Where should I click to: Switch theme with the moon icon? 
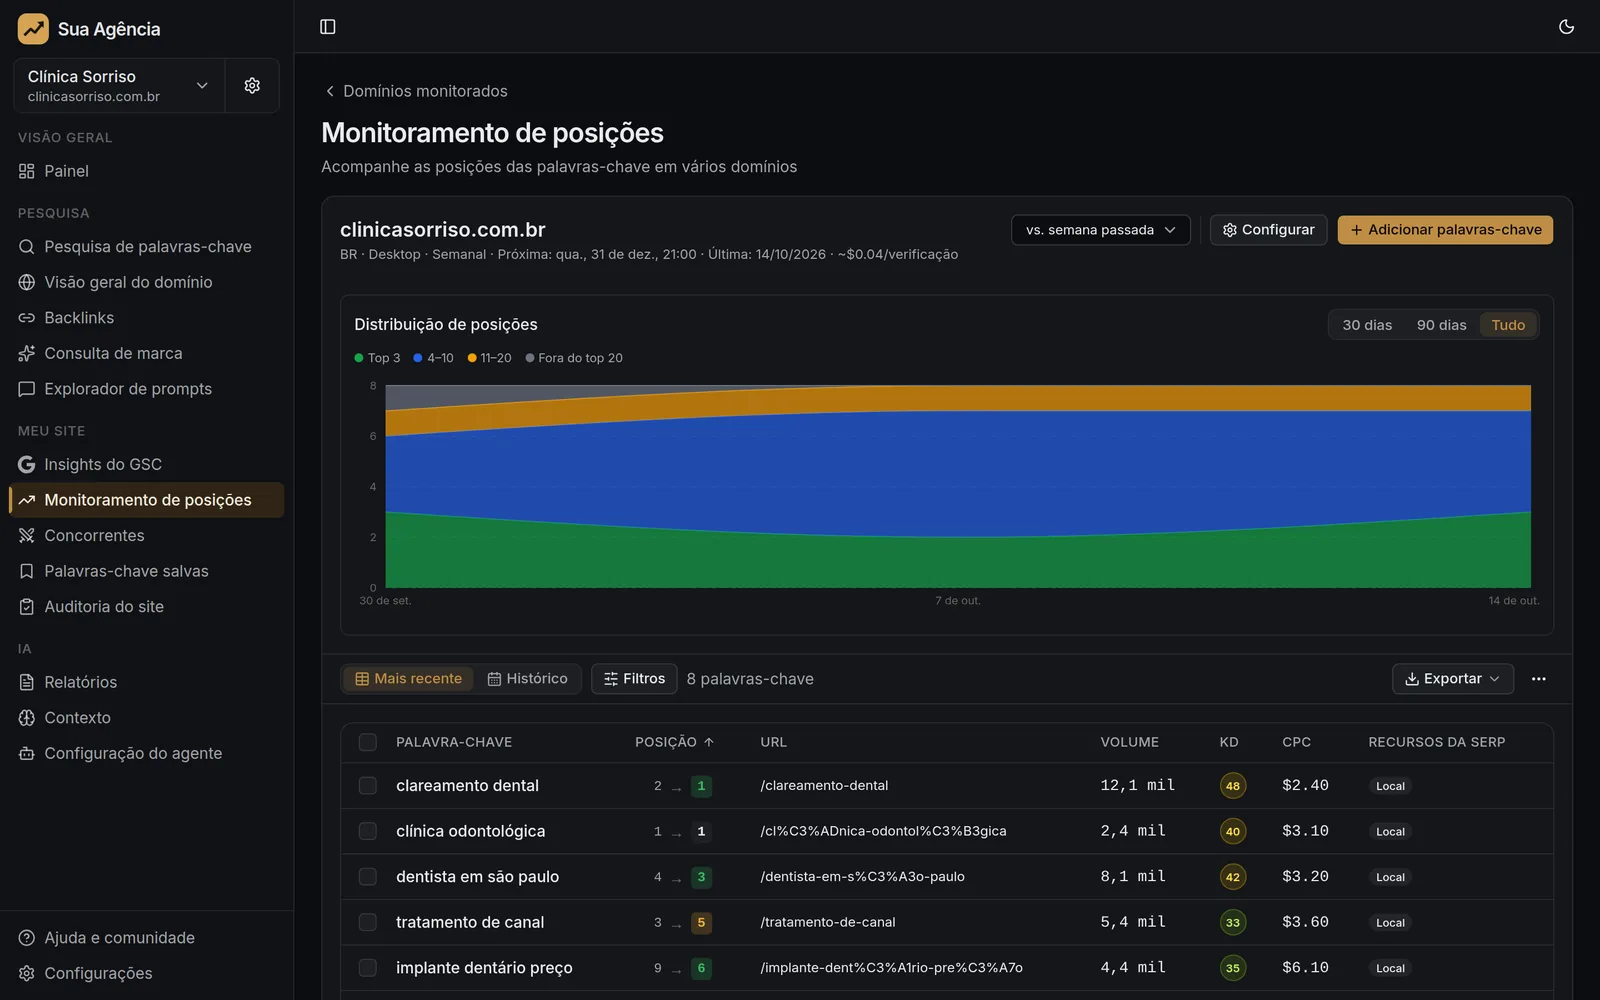tap(1566, 27)
